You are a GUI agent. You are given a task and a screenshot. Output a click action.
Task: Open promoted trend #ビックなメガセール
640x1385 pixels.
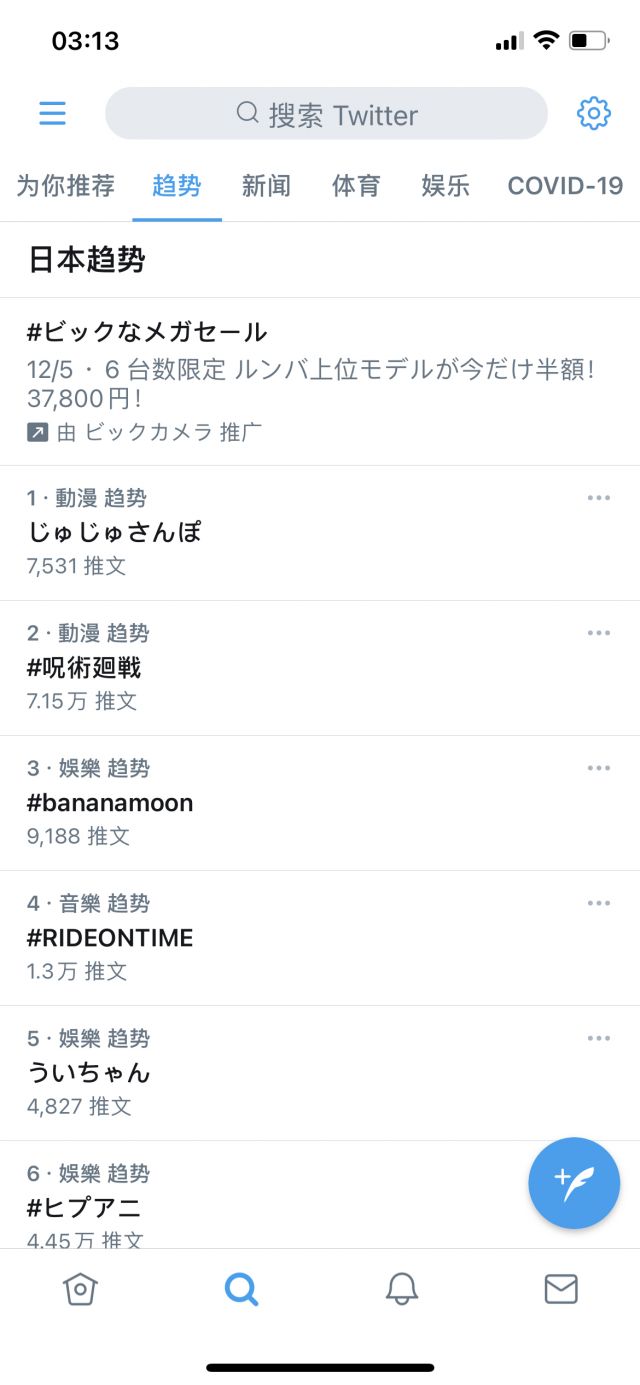[x=148, y=332]
